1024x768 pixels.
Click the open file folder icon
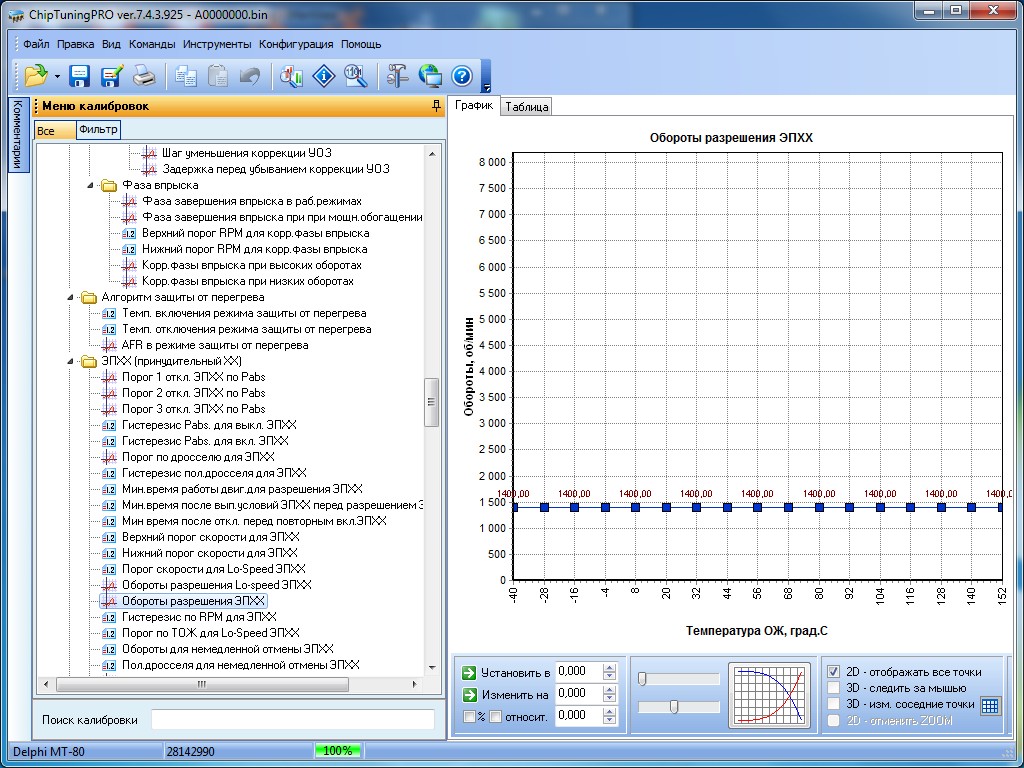pyautogui.click(x=36, y=76)
